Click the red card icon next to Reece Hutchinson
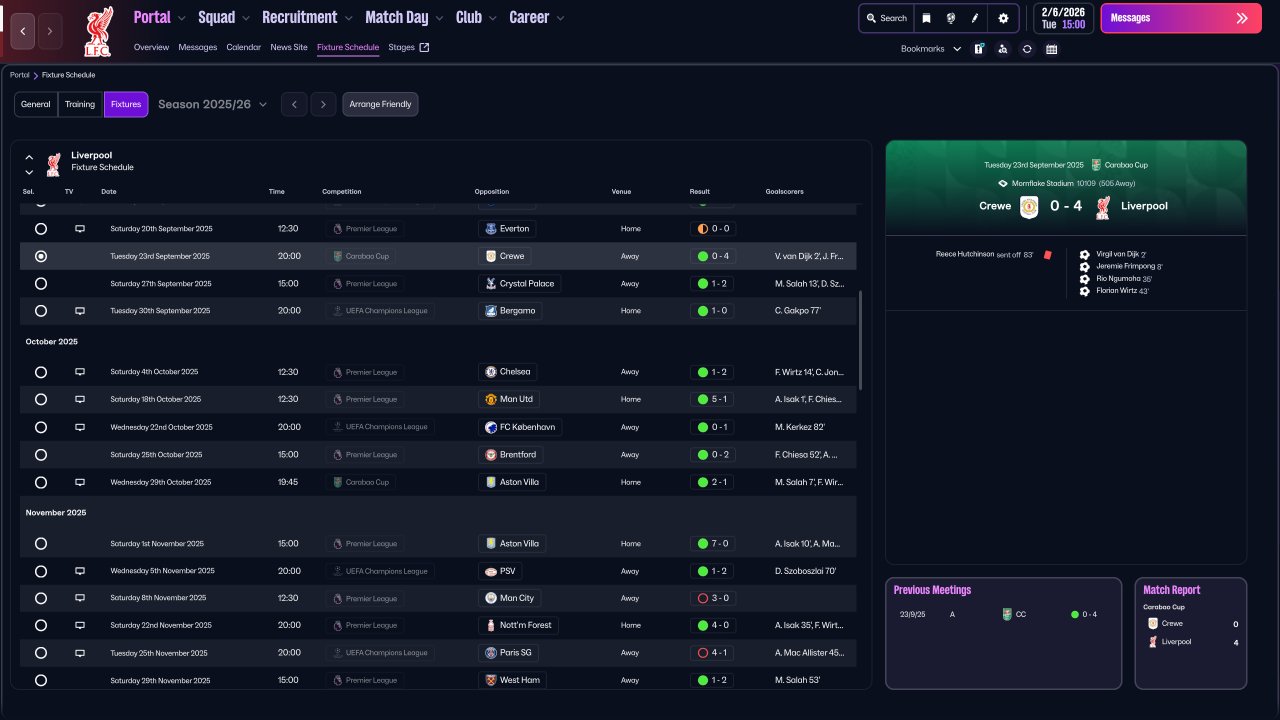 (1048, 255)
